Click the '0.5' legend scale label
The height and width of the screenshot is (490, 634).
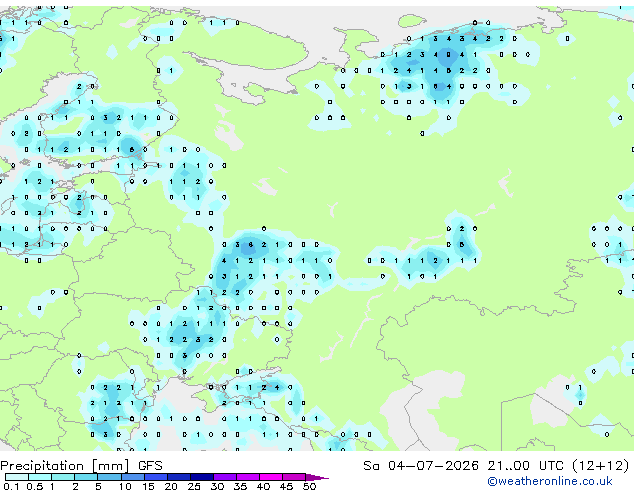(35, 486)
